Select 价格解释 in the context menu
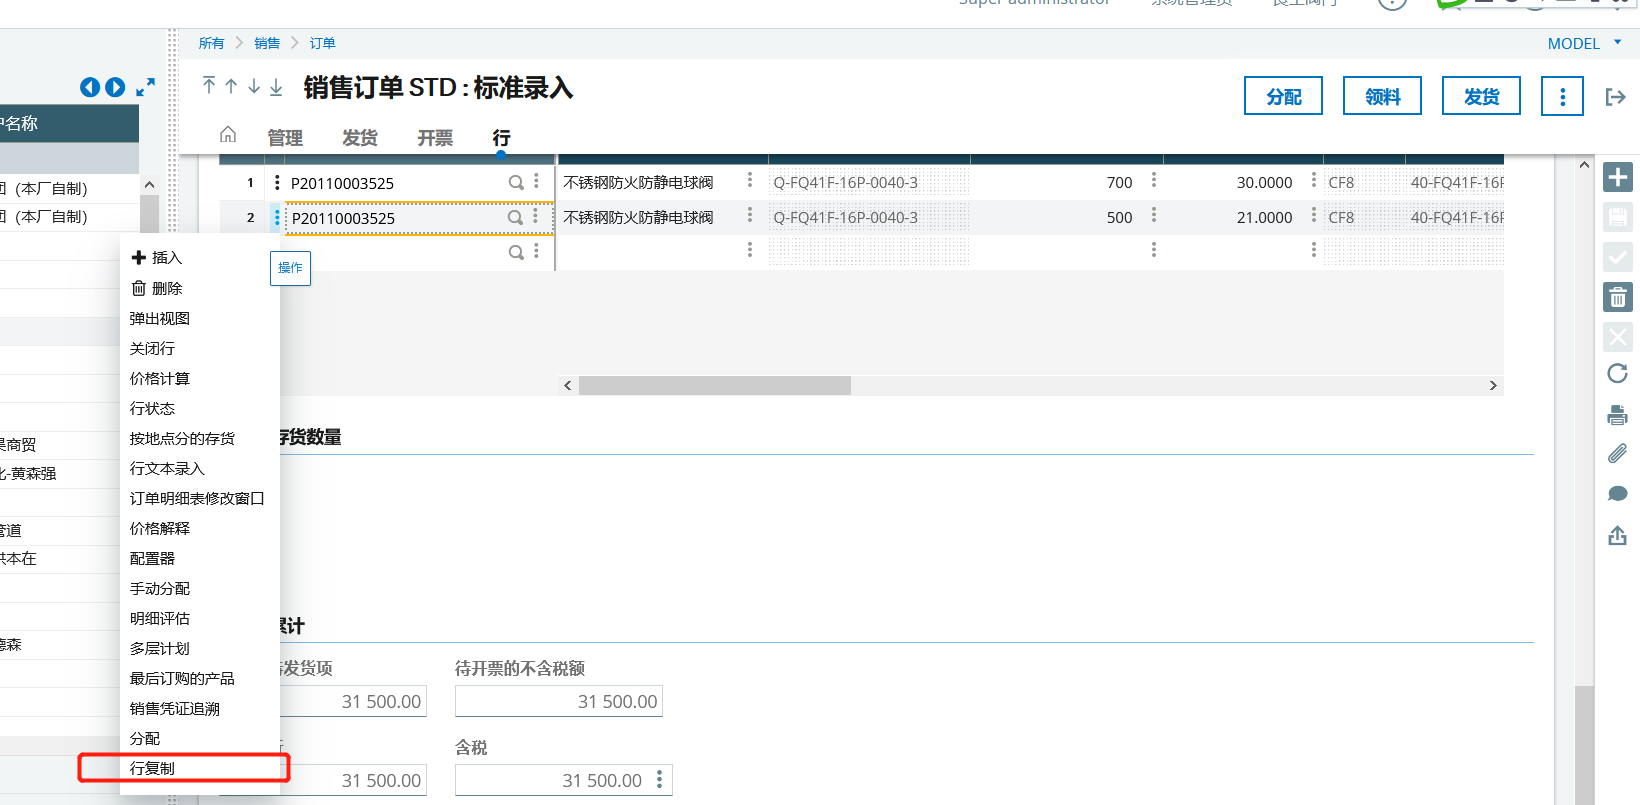1640x805 pixels. (200, 528)
